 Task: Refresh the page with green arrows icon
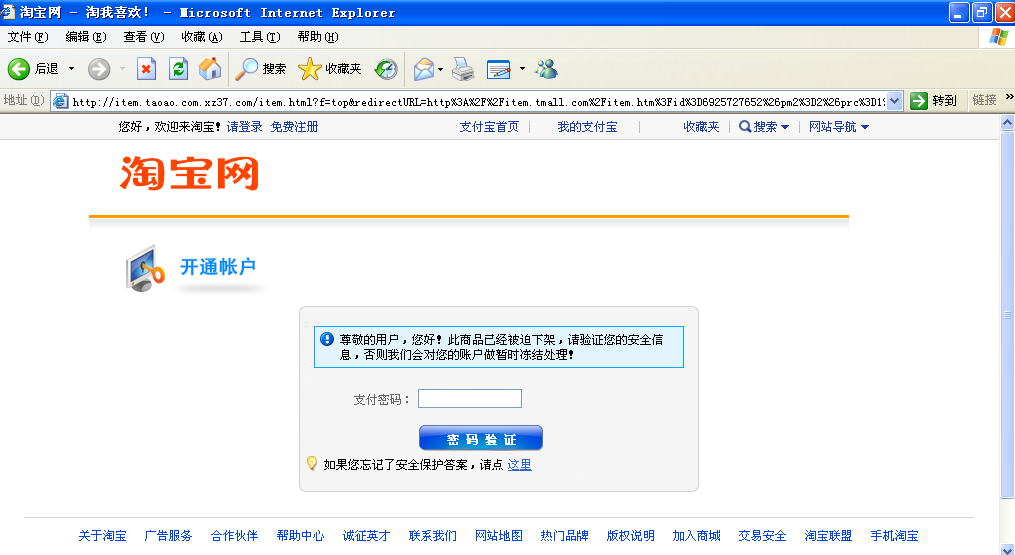click(x=179, y=69)
